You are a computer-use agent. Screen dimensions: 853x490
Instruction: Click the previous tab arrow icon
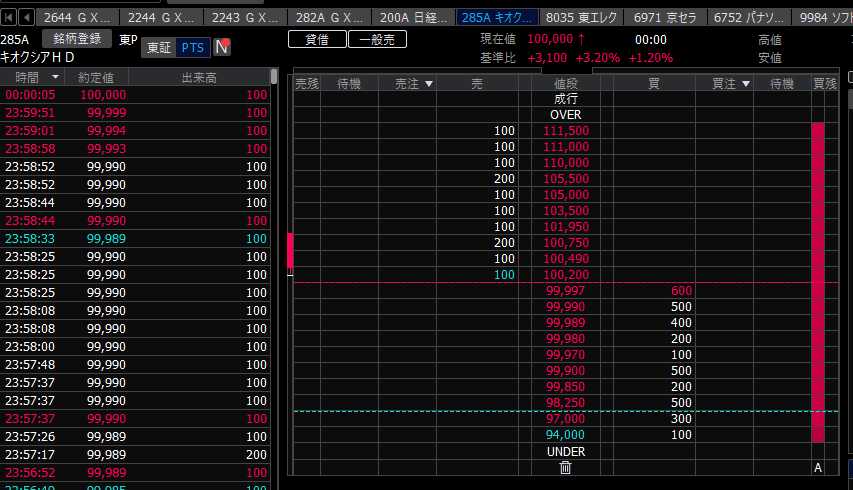click(x=27, y=17)
